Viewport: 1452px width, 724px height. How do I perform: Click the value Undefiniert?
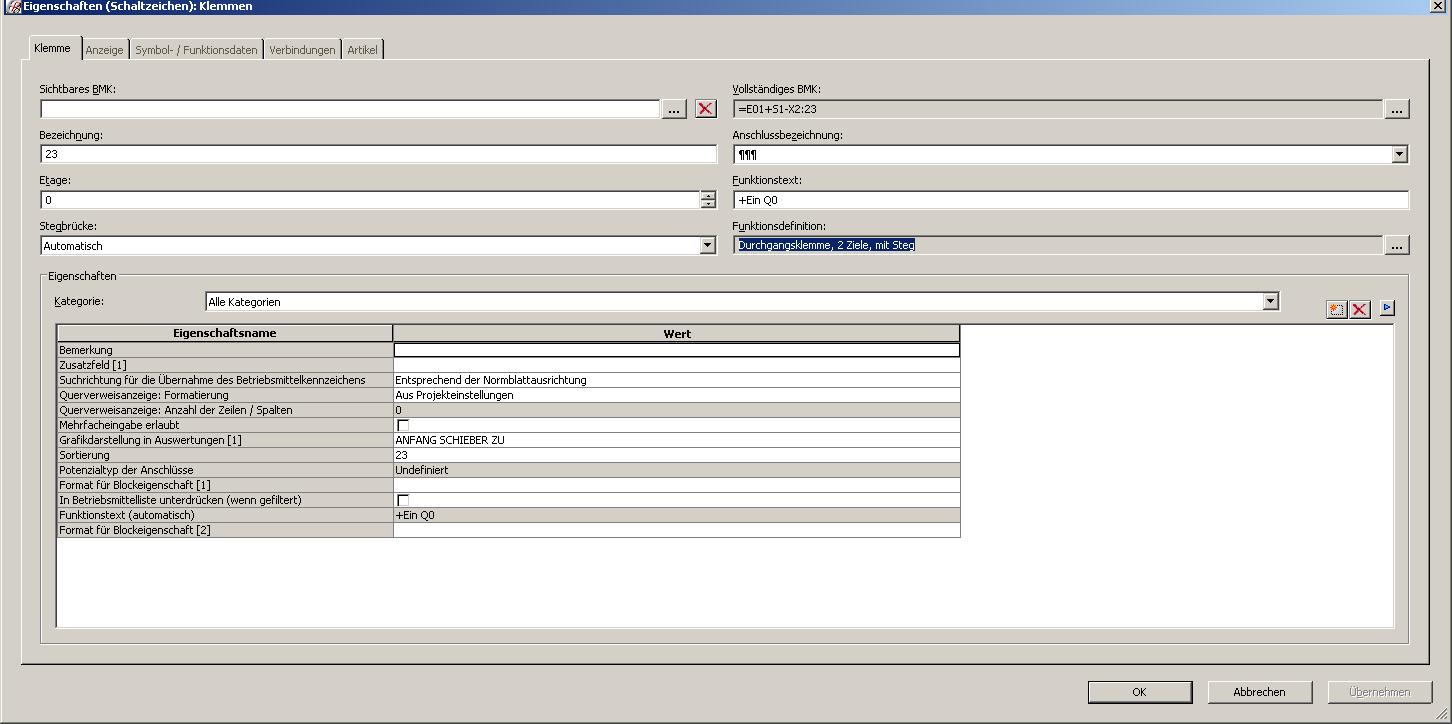point(677,470)
